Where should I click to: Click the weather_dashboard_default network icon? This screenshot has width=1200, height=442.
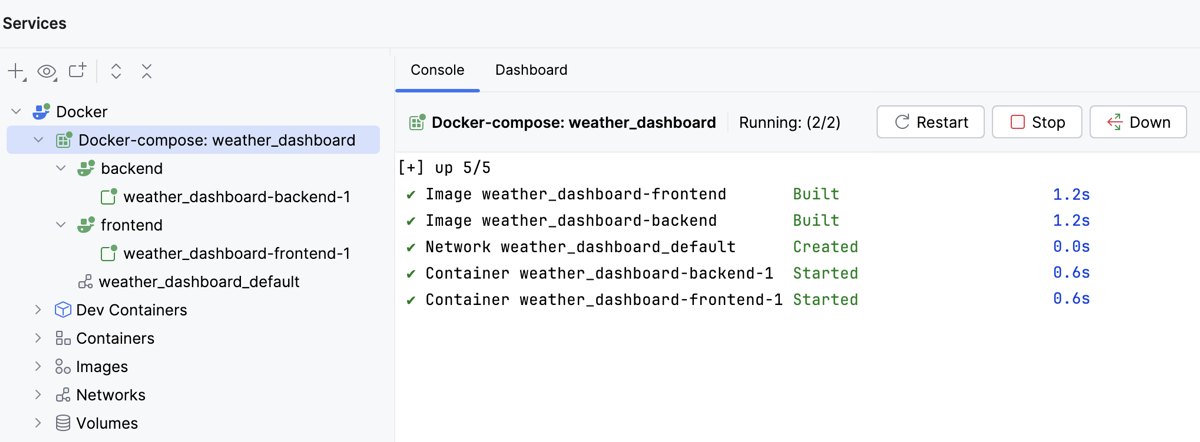tap(86, 282)
